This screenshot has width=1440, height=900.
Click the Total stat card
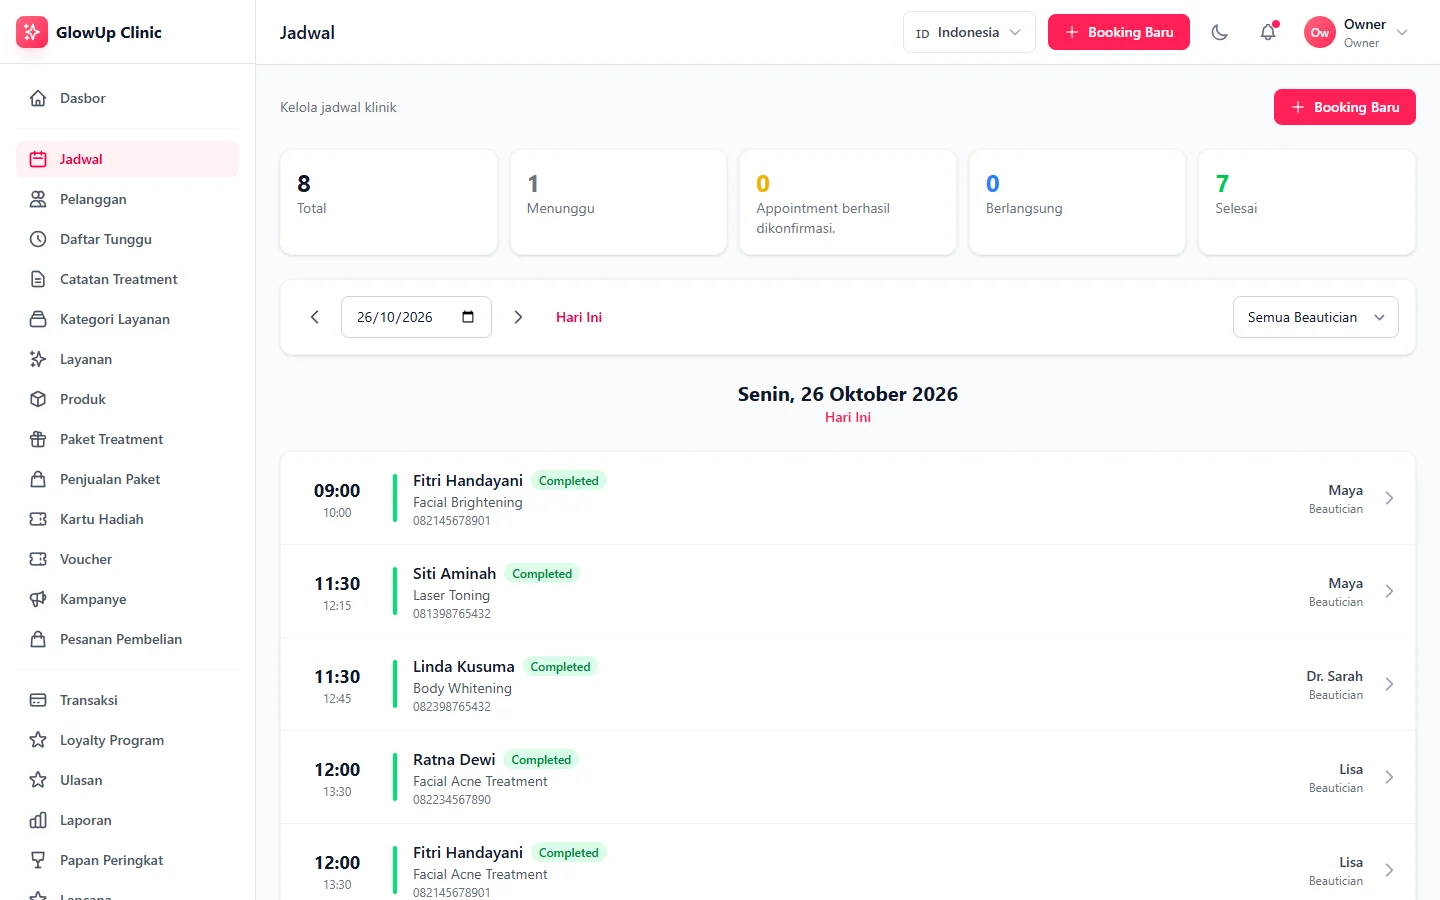point(389,202)
